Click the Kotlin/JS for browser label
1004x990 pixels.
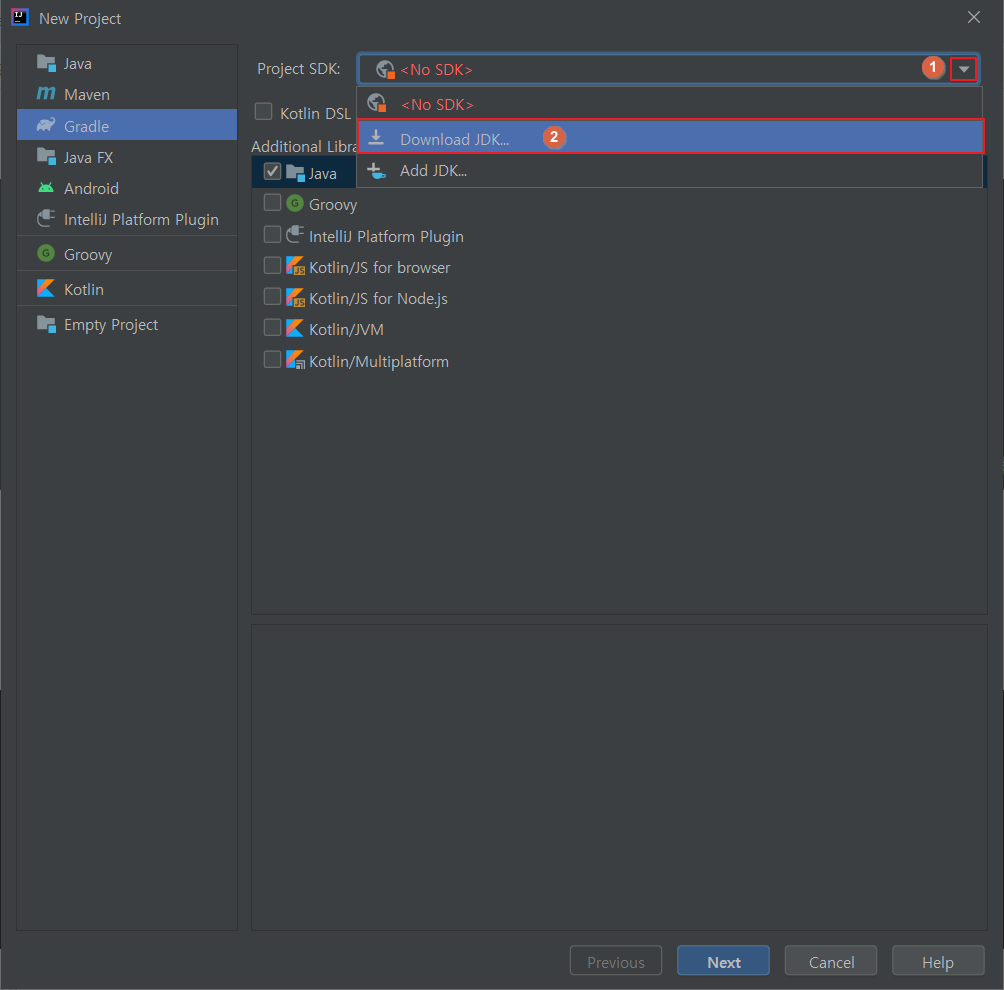[380, 268]
